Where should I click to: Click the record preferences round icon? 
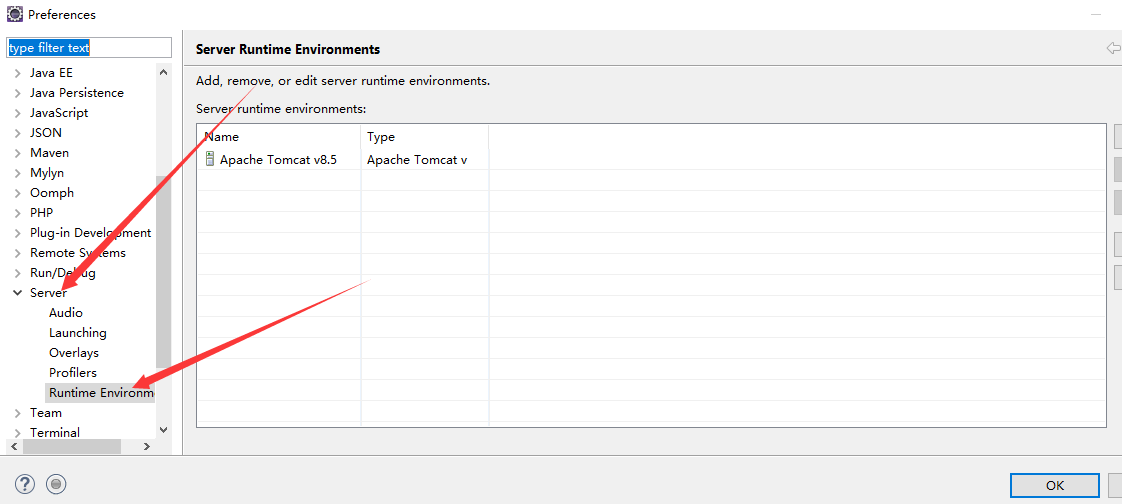(56, 484)
